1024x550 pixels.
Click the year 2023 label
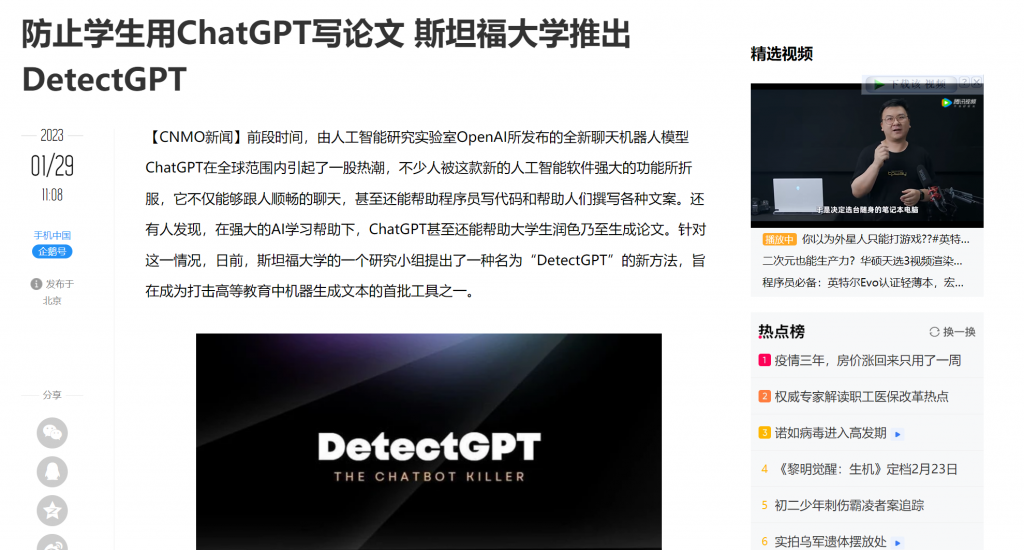pos(52,135)
